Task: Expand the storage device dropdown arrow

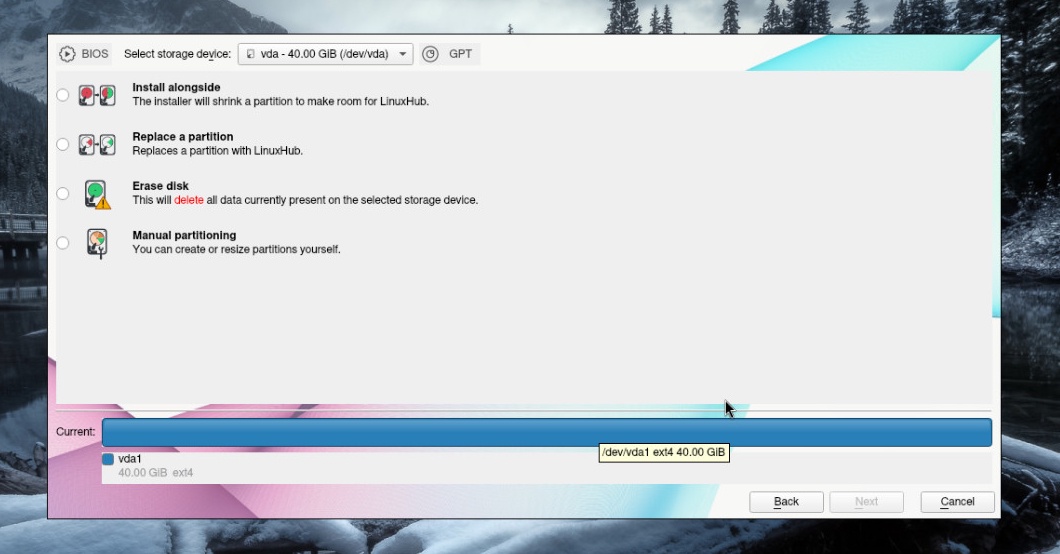Action: [x=402, y=54]
